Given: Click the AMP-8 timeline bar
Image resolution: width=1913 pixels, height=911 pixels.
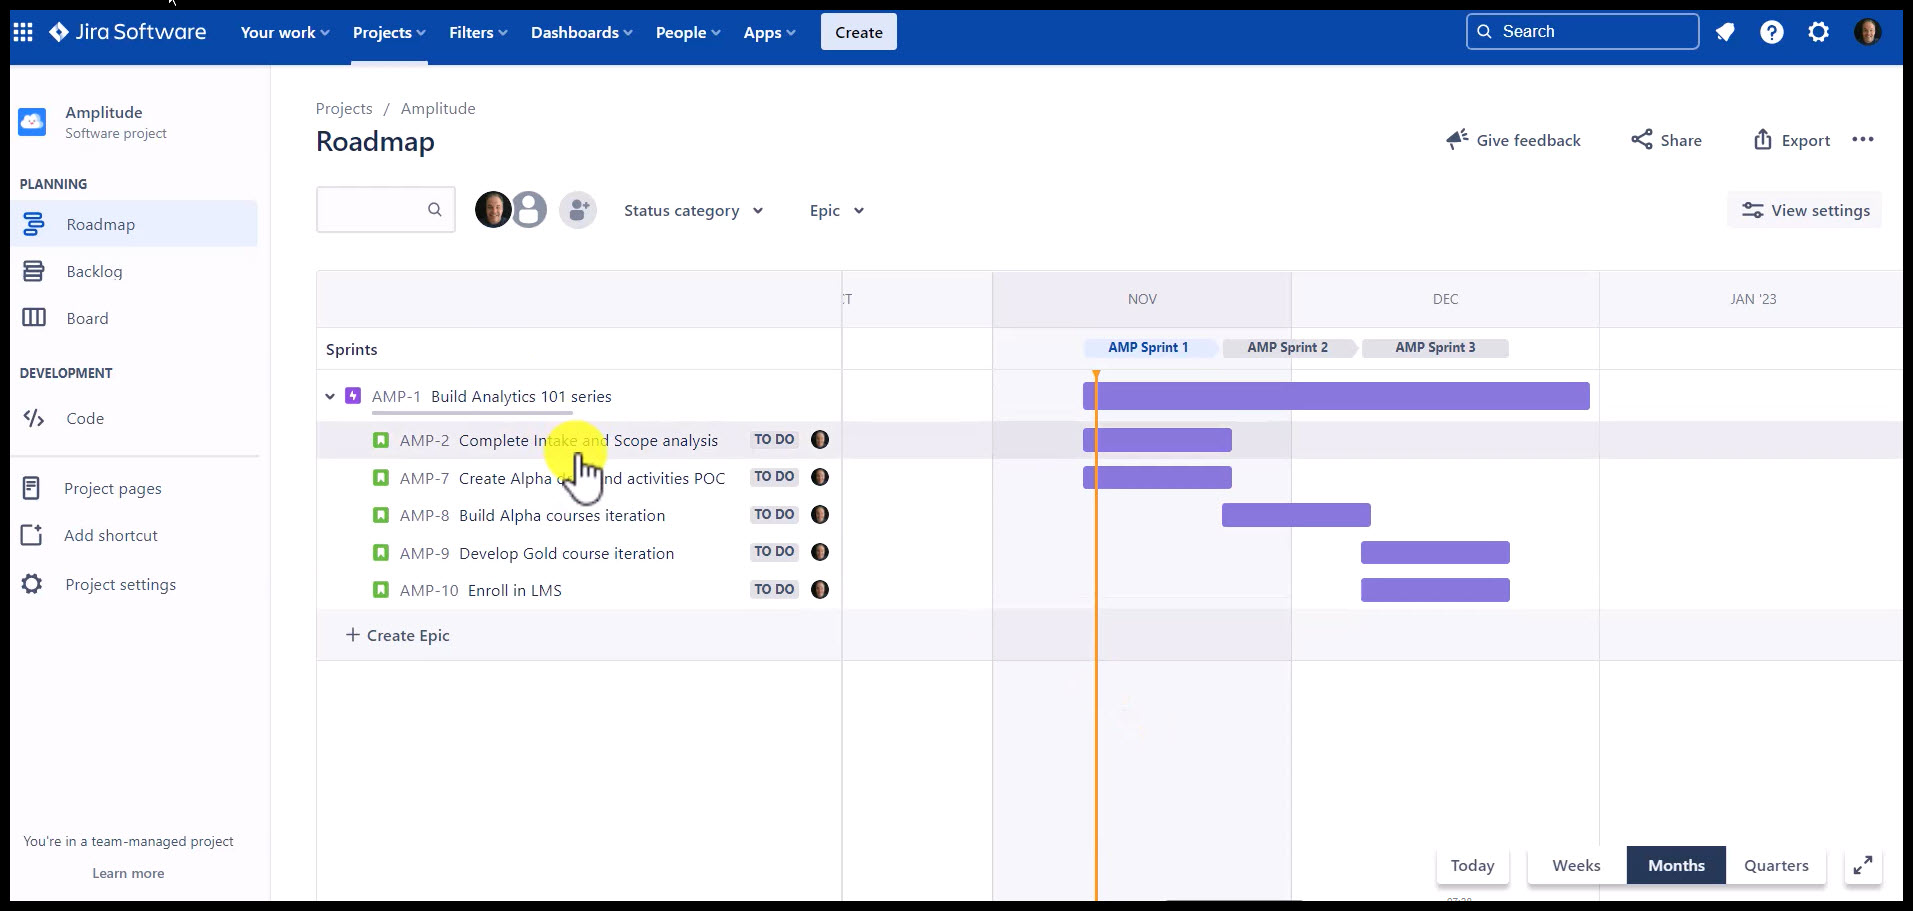Looking at the screenshot, I should click(x=1295, y=515).
